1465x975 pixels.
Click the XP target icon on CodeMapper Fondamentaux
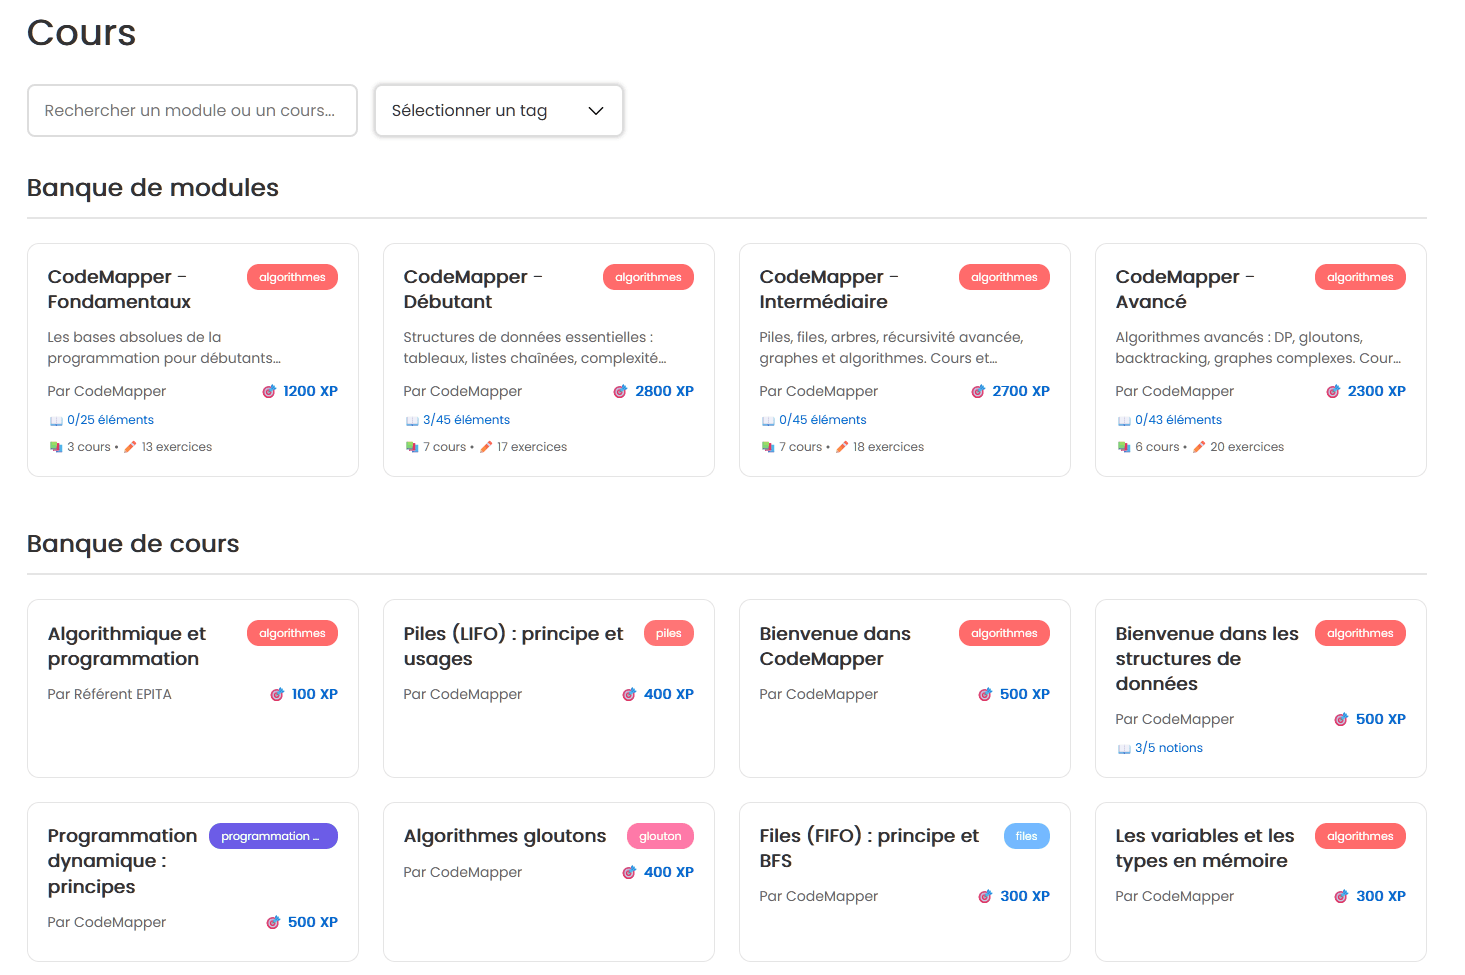[x=269, y=392]
